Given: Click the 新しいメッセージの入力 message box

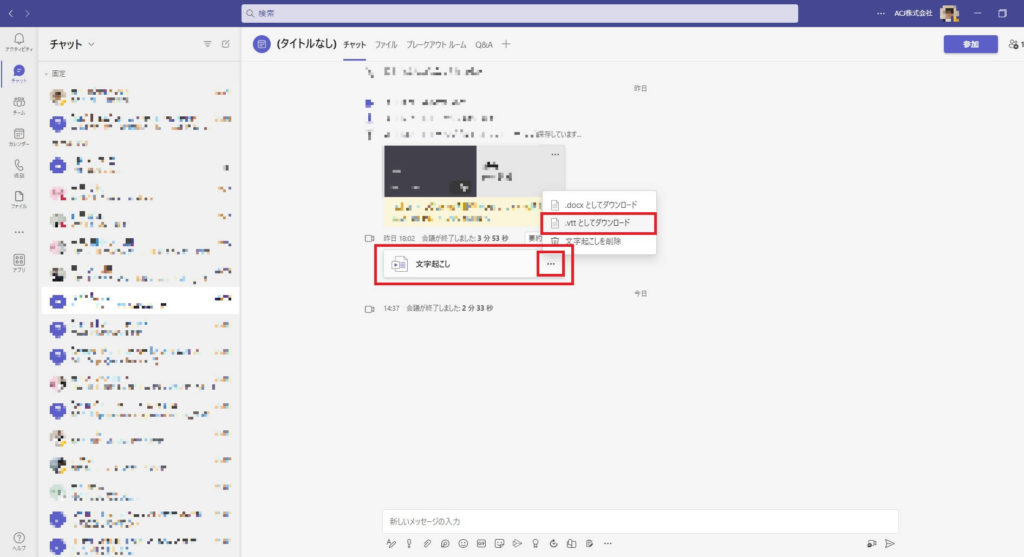Looking at the screenshot, I should (x=640, y=521).
